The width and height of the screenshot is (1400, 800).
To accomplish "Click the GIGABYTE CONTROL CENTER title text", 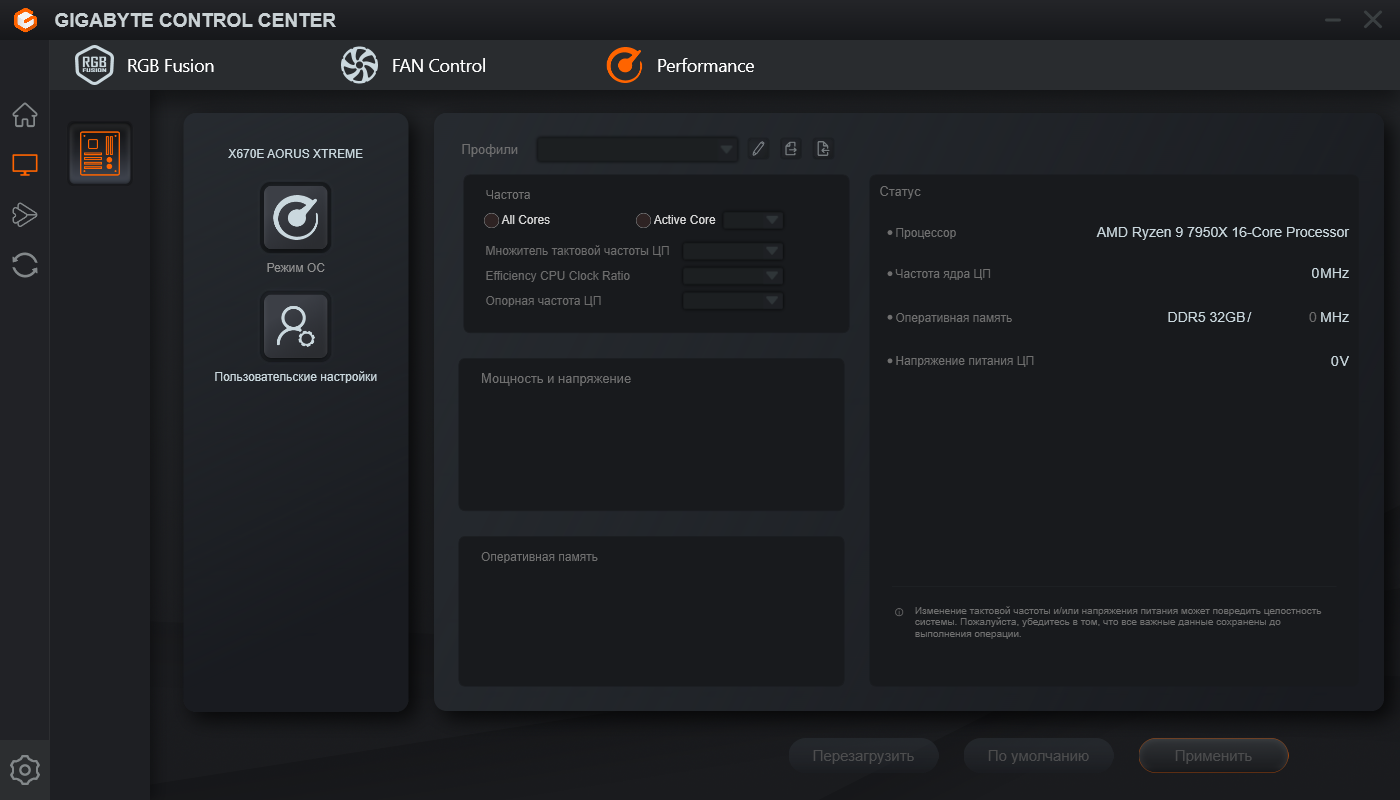I will coord(195,20).
